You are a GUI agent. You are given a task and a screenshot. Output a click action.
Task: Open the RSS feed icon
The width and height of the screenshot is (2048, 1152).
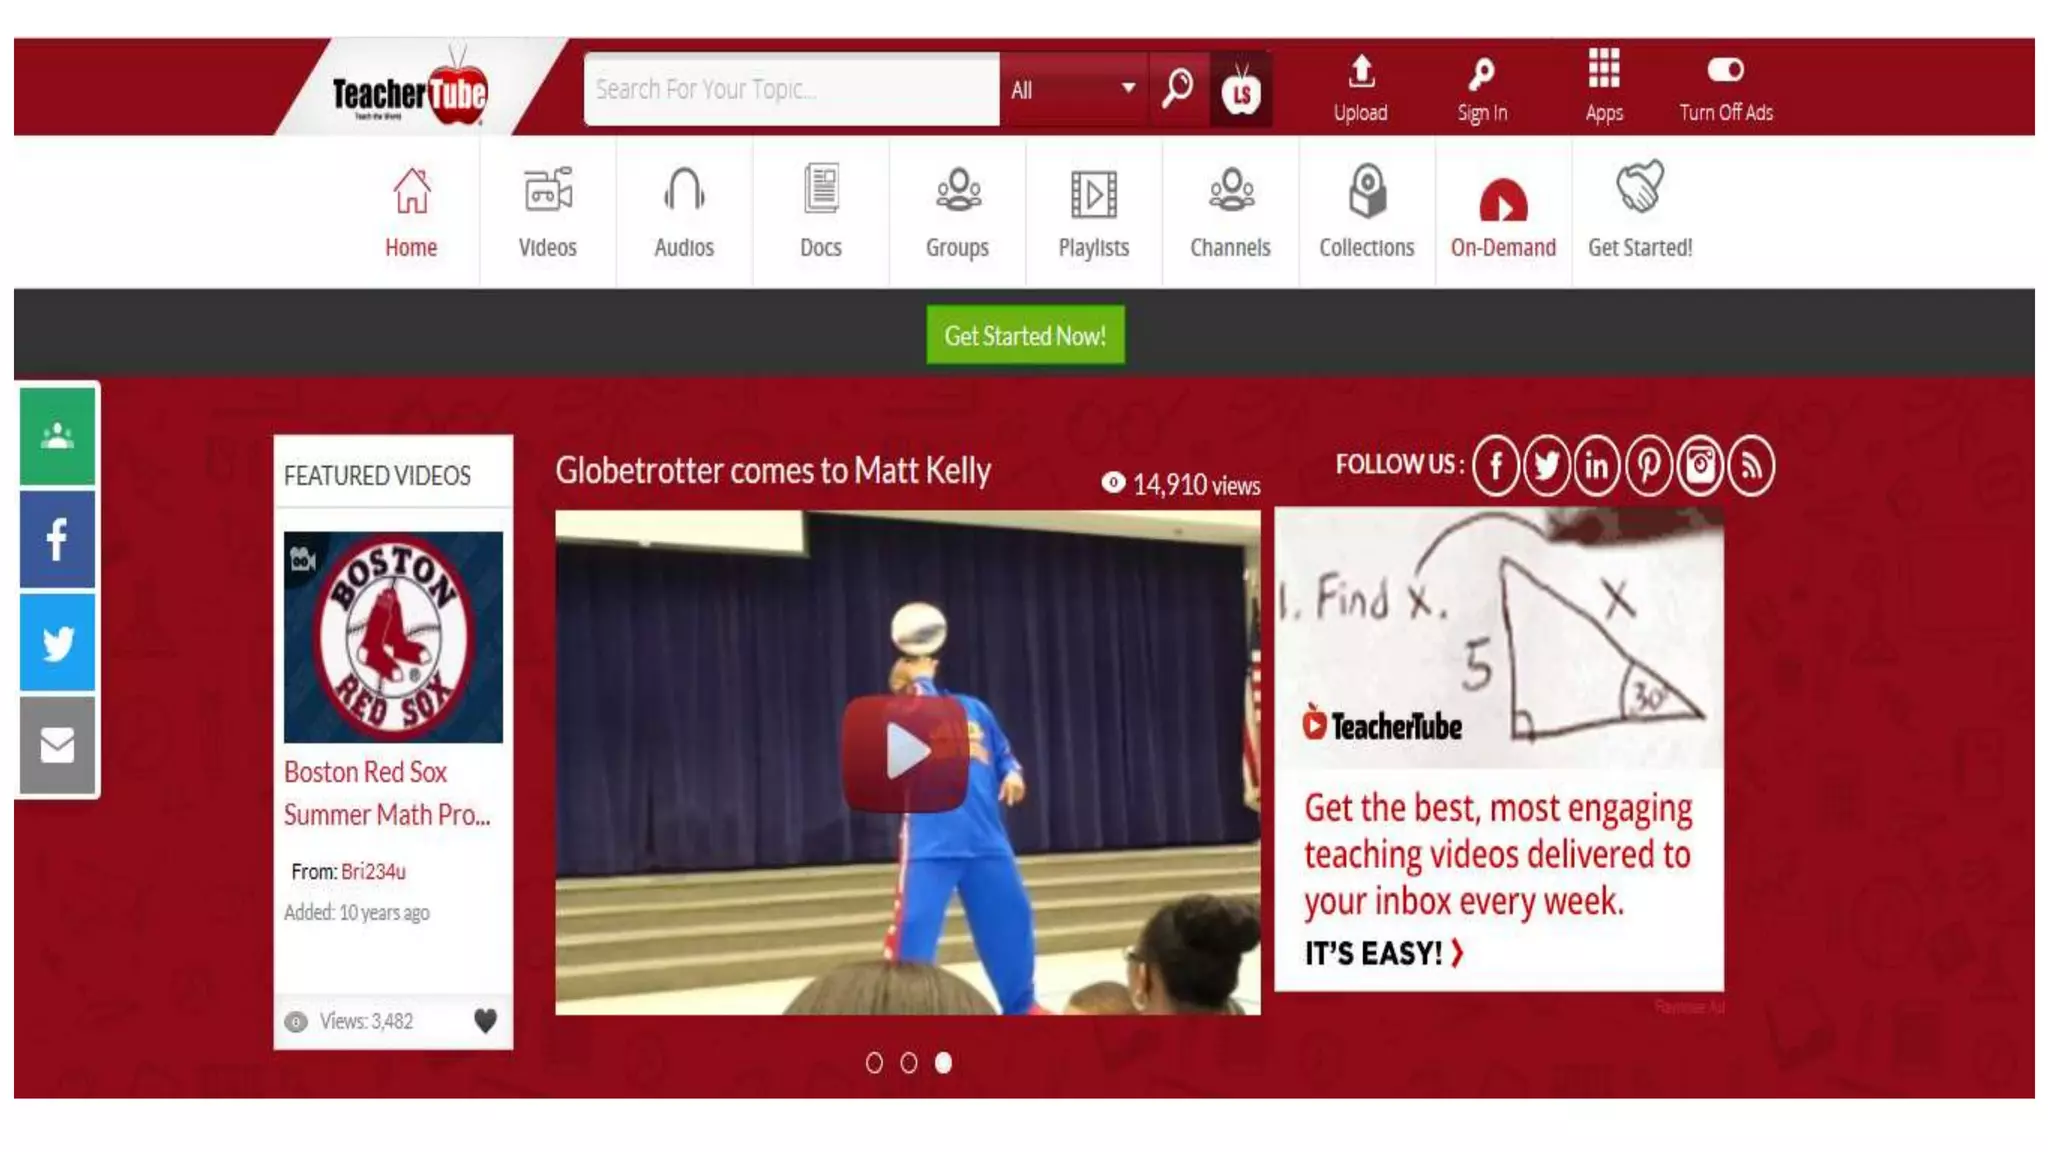pos(1751,466)
